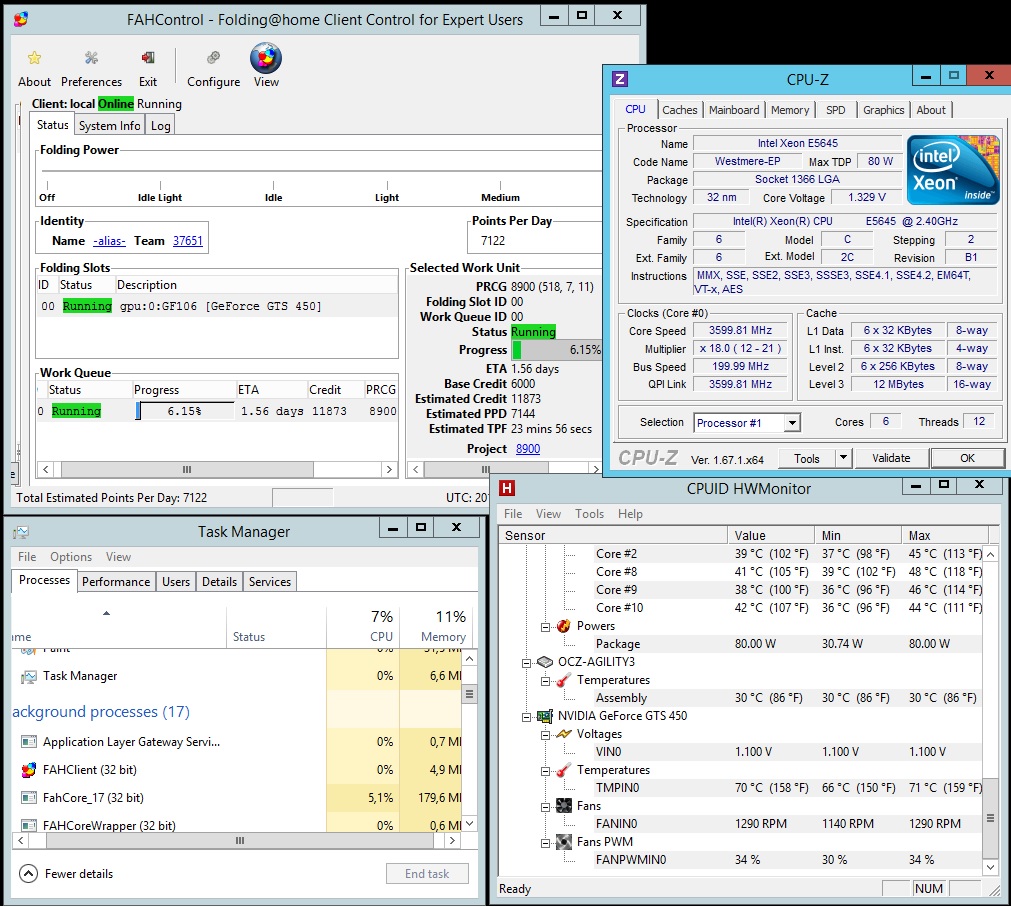Open Configure in FAHControl toolbar
The width and height of the screenshot is (1011, 907).
[x=213, y=68]
